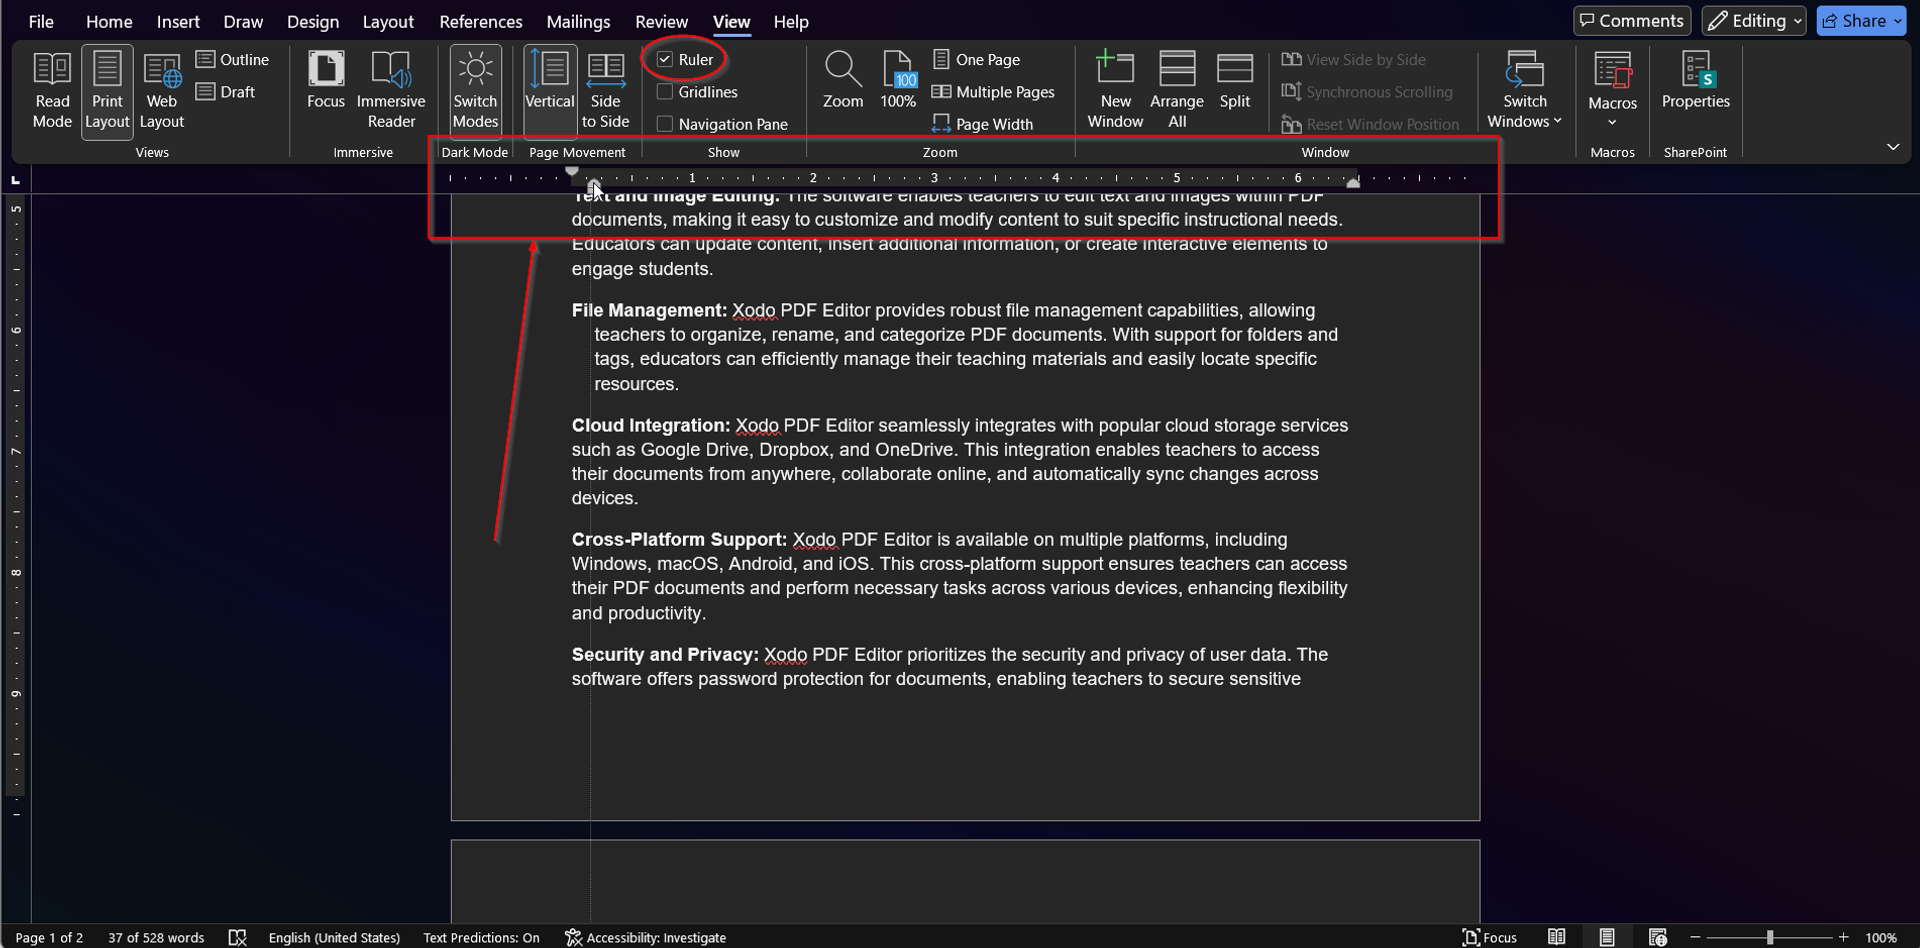Show One Page view
Image resolution: width=1920 pixels, height=948 pixels.
tap(976, 60)
